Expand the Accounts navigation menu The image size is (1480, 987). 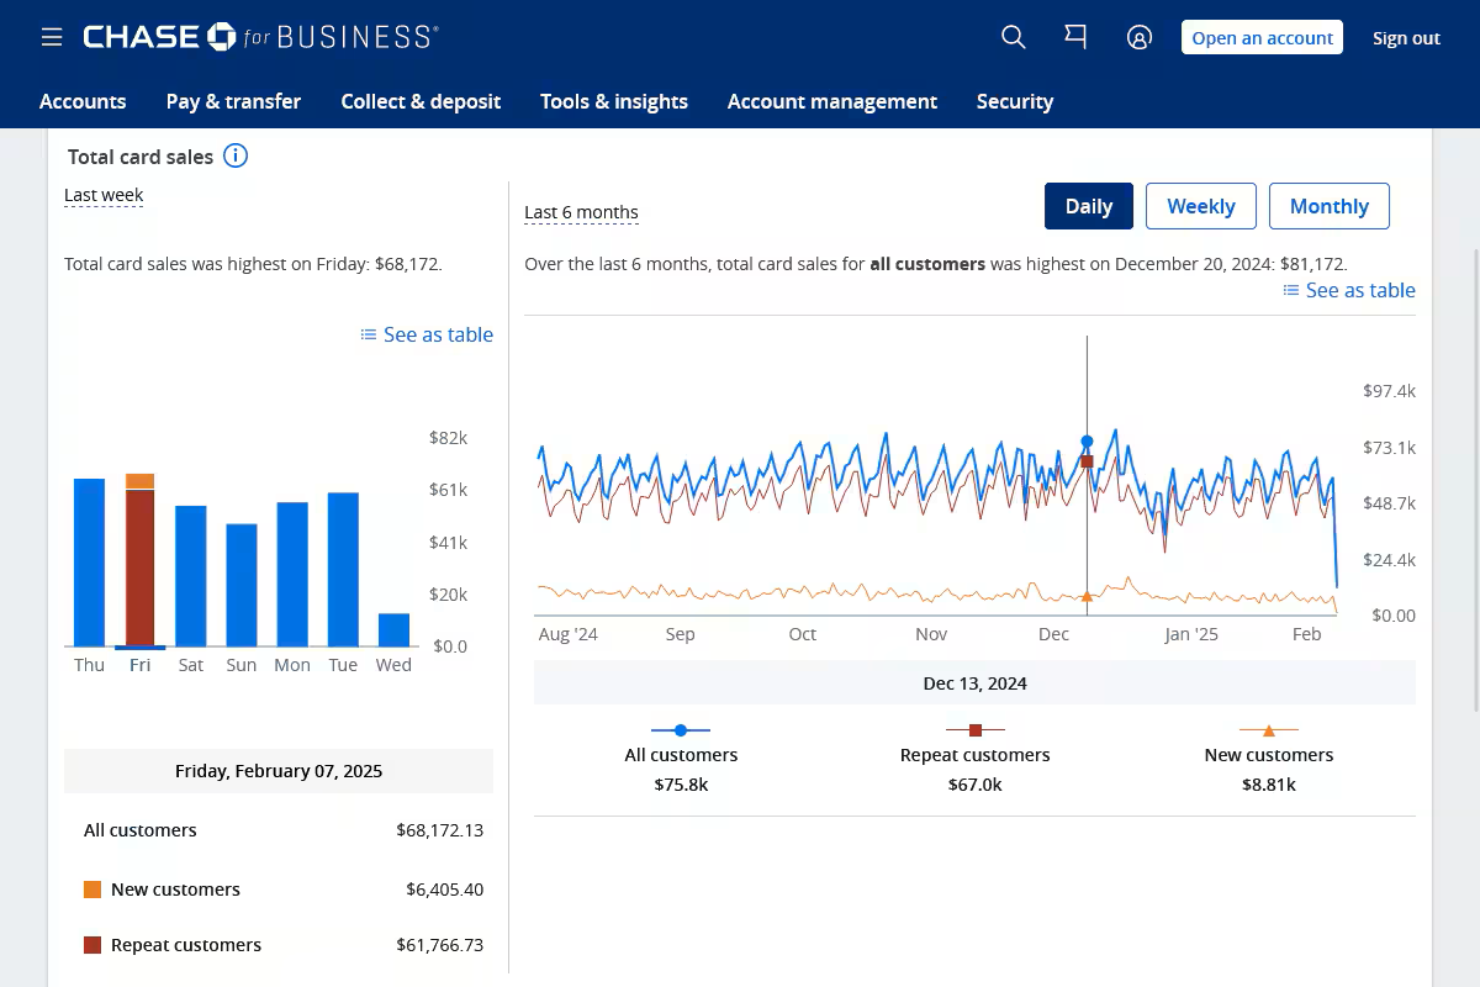point(83,101)
